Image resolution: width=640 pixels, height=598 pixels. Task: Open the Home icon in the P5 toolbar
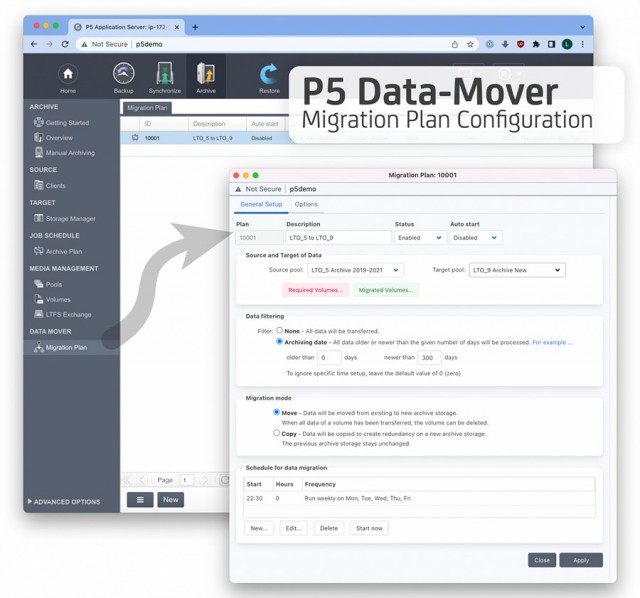coord(68,78)
